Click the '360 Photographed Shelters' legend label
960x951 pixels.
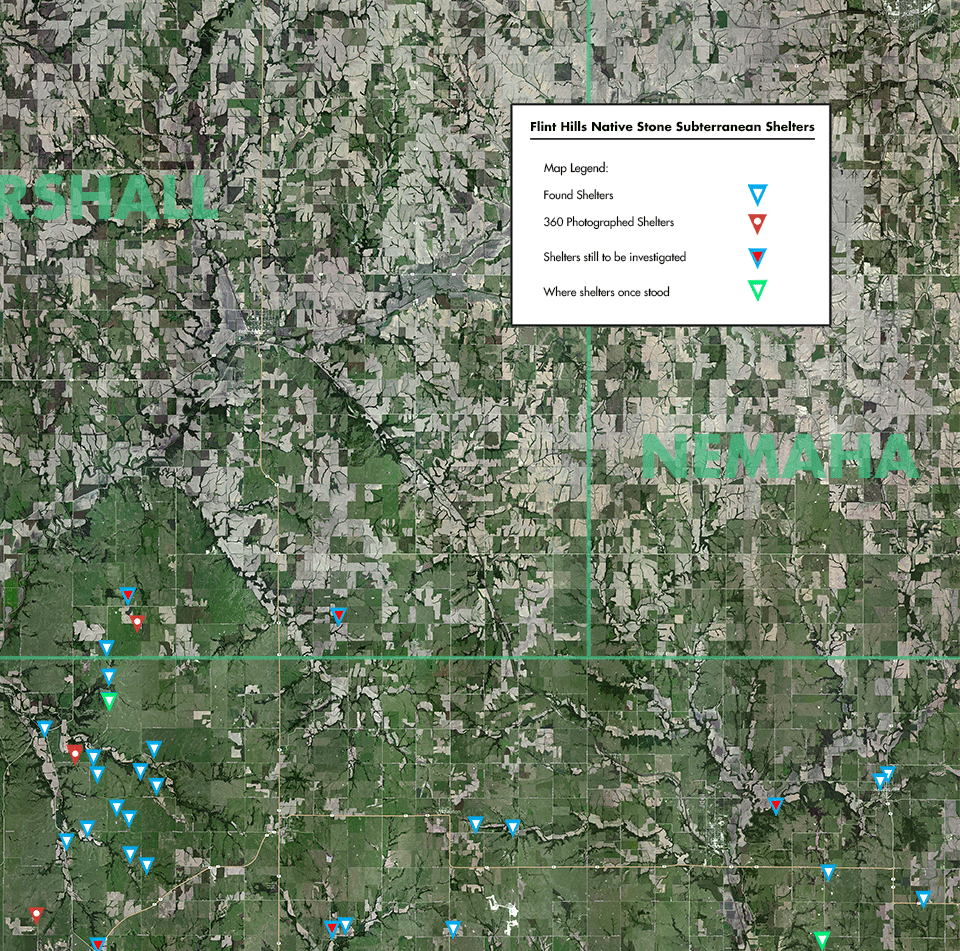point(609,222)
